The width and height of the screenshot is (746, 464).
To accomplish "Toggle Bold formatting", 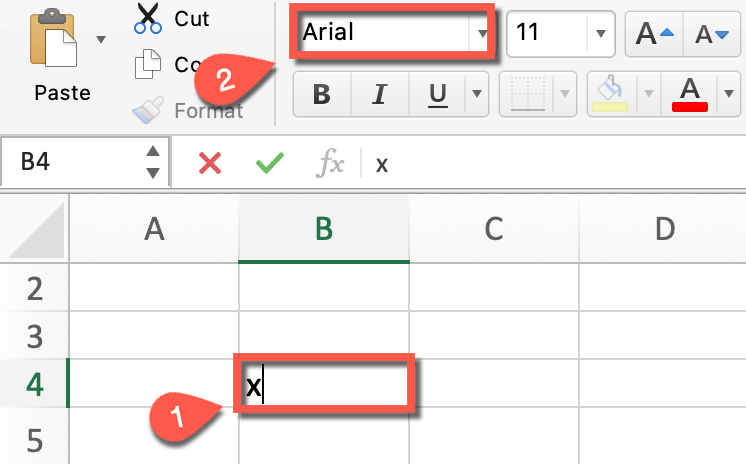I will pos(322,94).
